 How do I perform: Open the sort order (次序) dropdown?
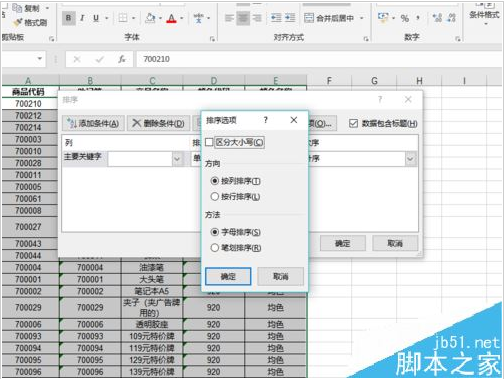[411, 159]
